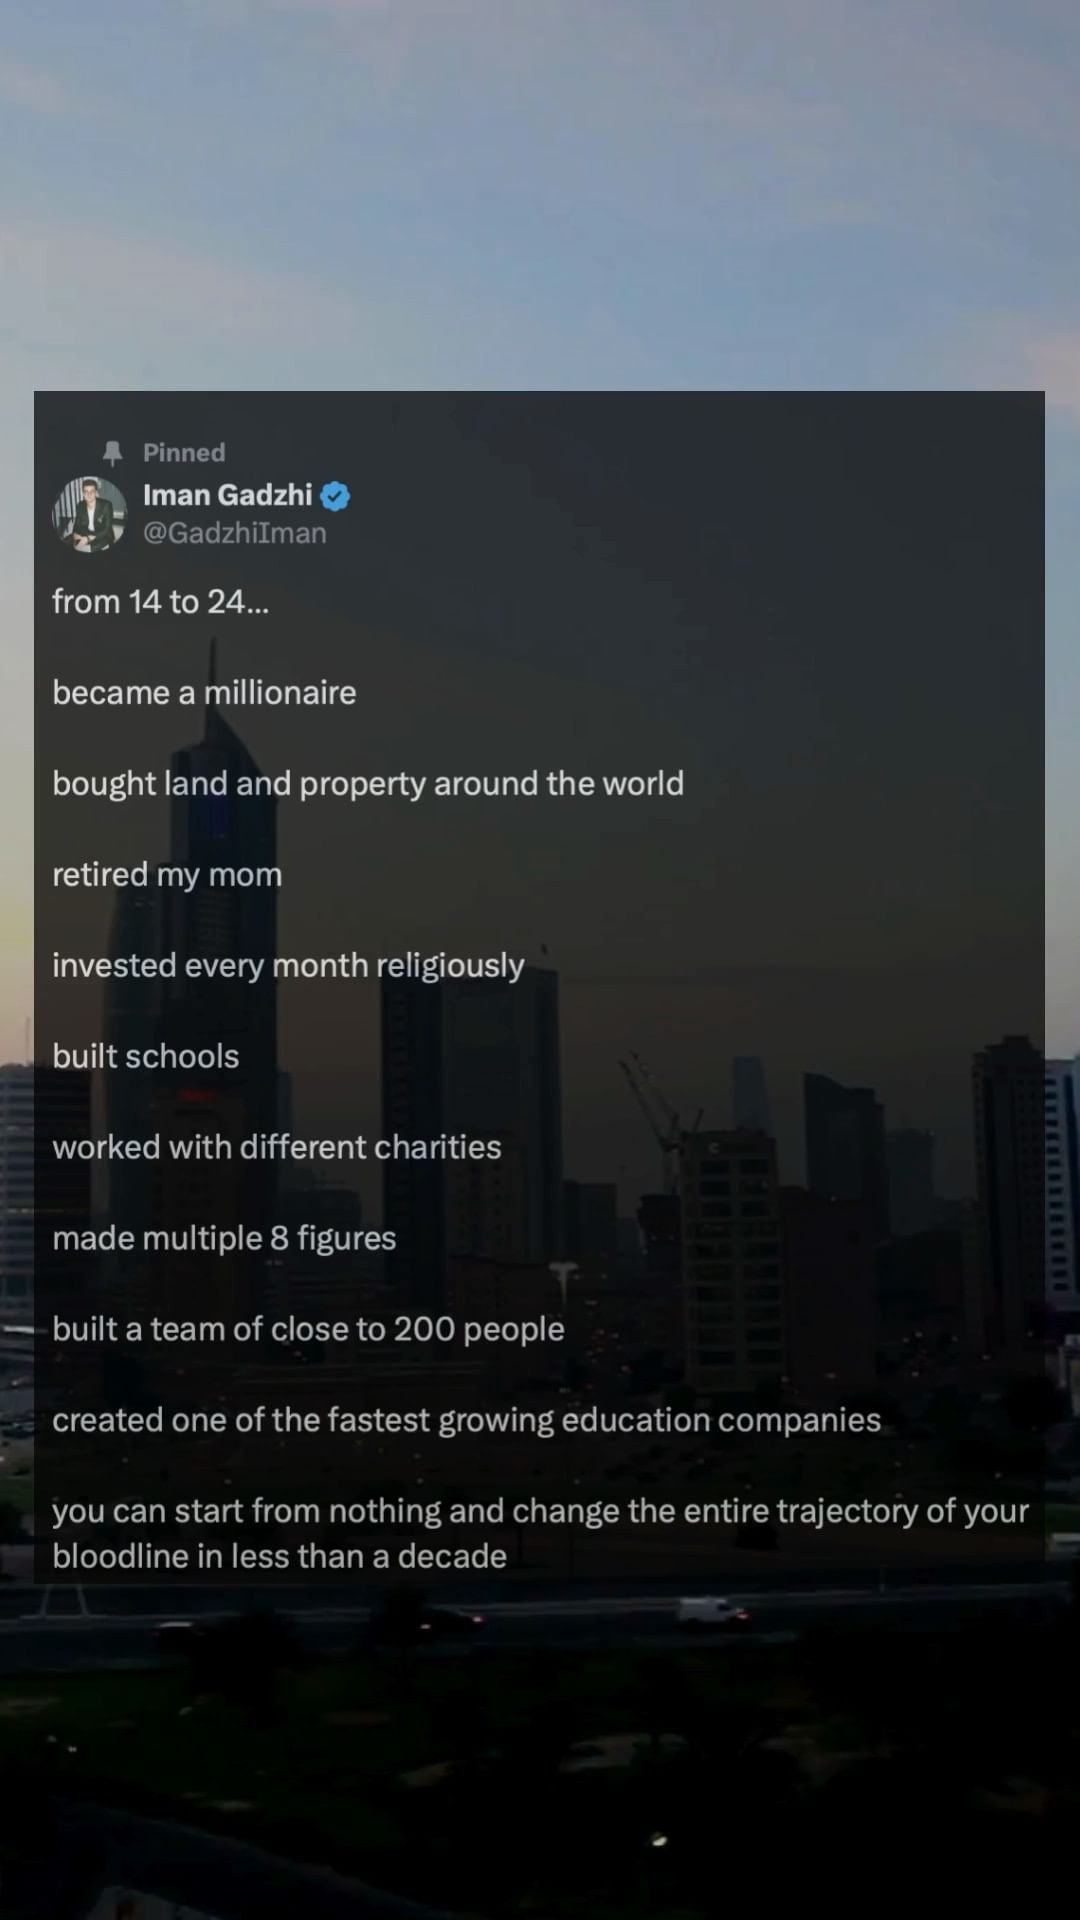Click the "bloodline in less than a decade" line
Image resolution: width=1080 pixels, height=1920 pixels.
[280, 1557]
